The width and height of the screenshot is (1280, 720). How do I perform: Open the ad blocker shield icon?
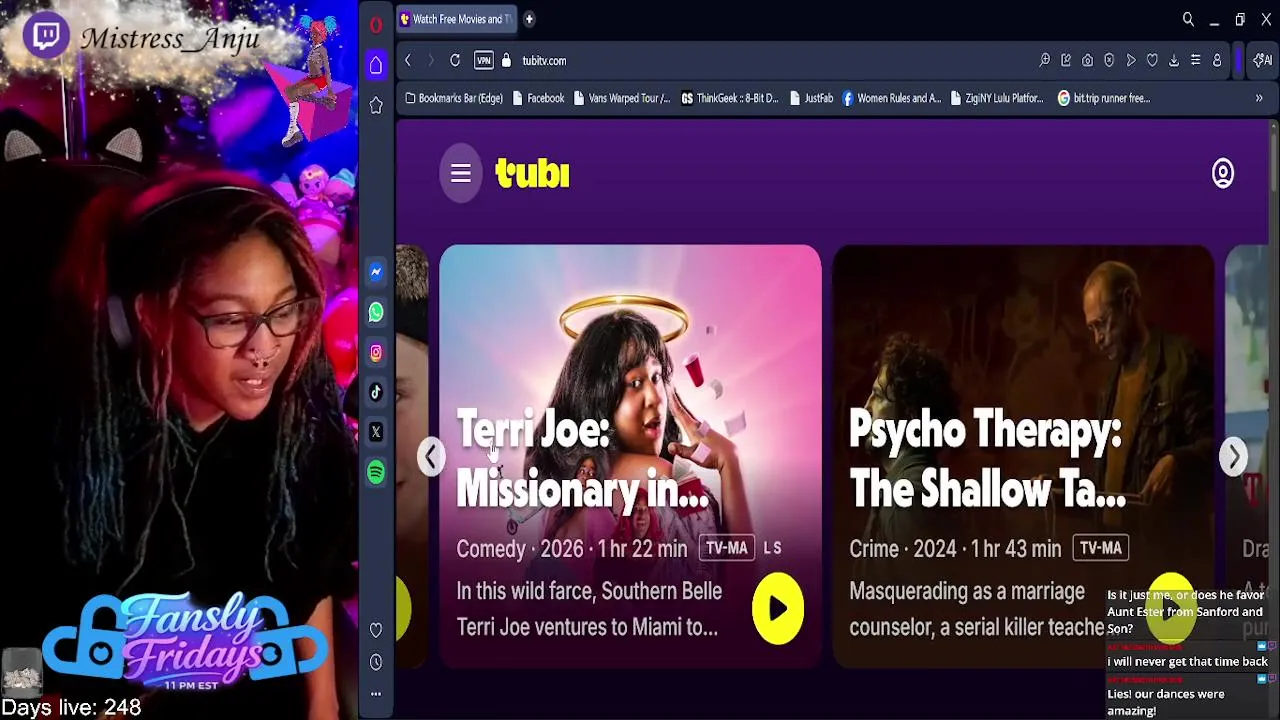coord(1109,61)
